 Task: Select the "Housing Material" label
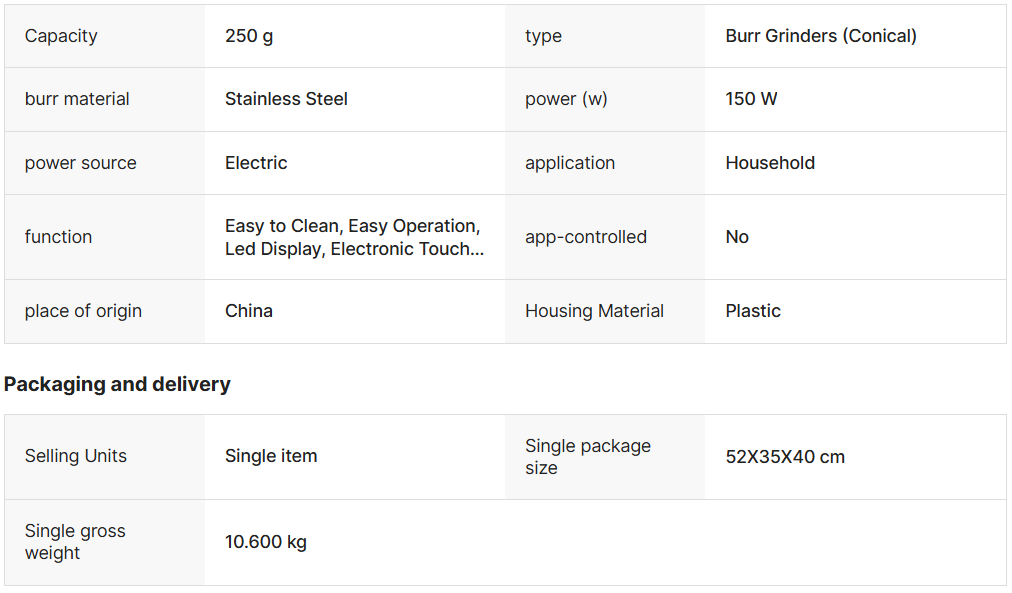click(594, 311)
